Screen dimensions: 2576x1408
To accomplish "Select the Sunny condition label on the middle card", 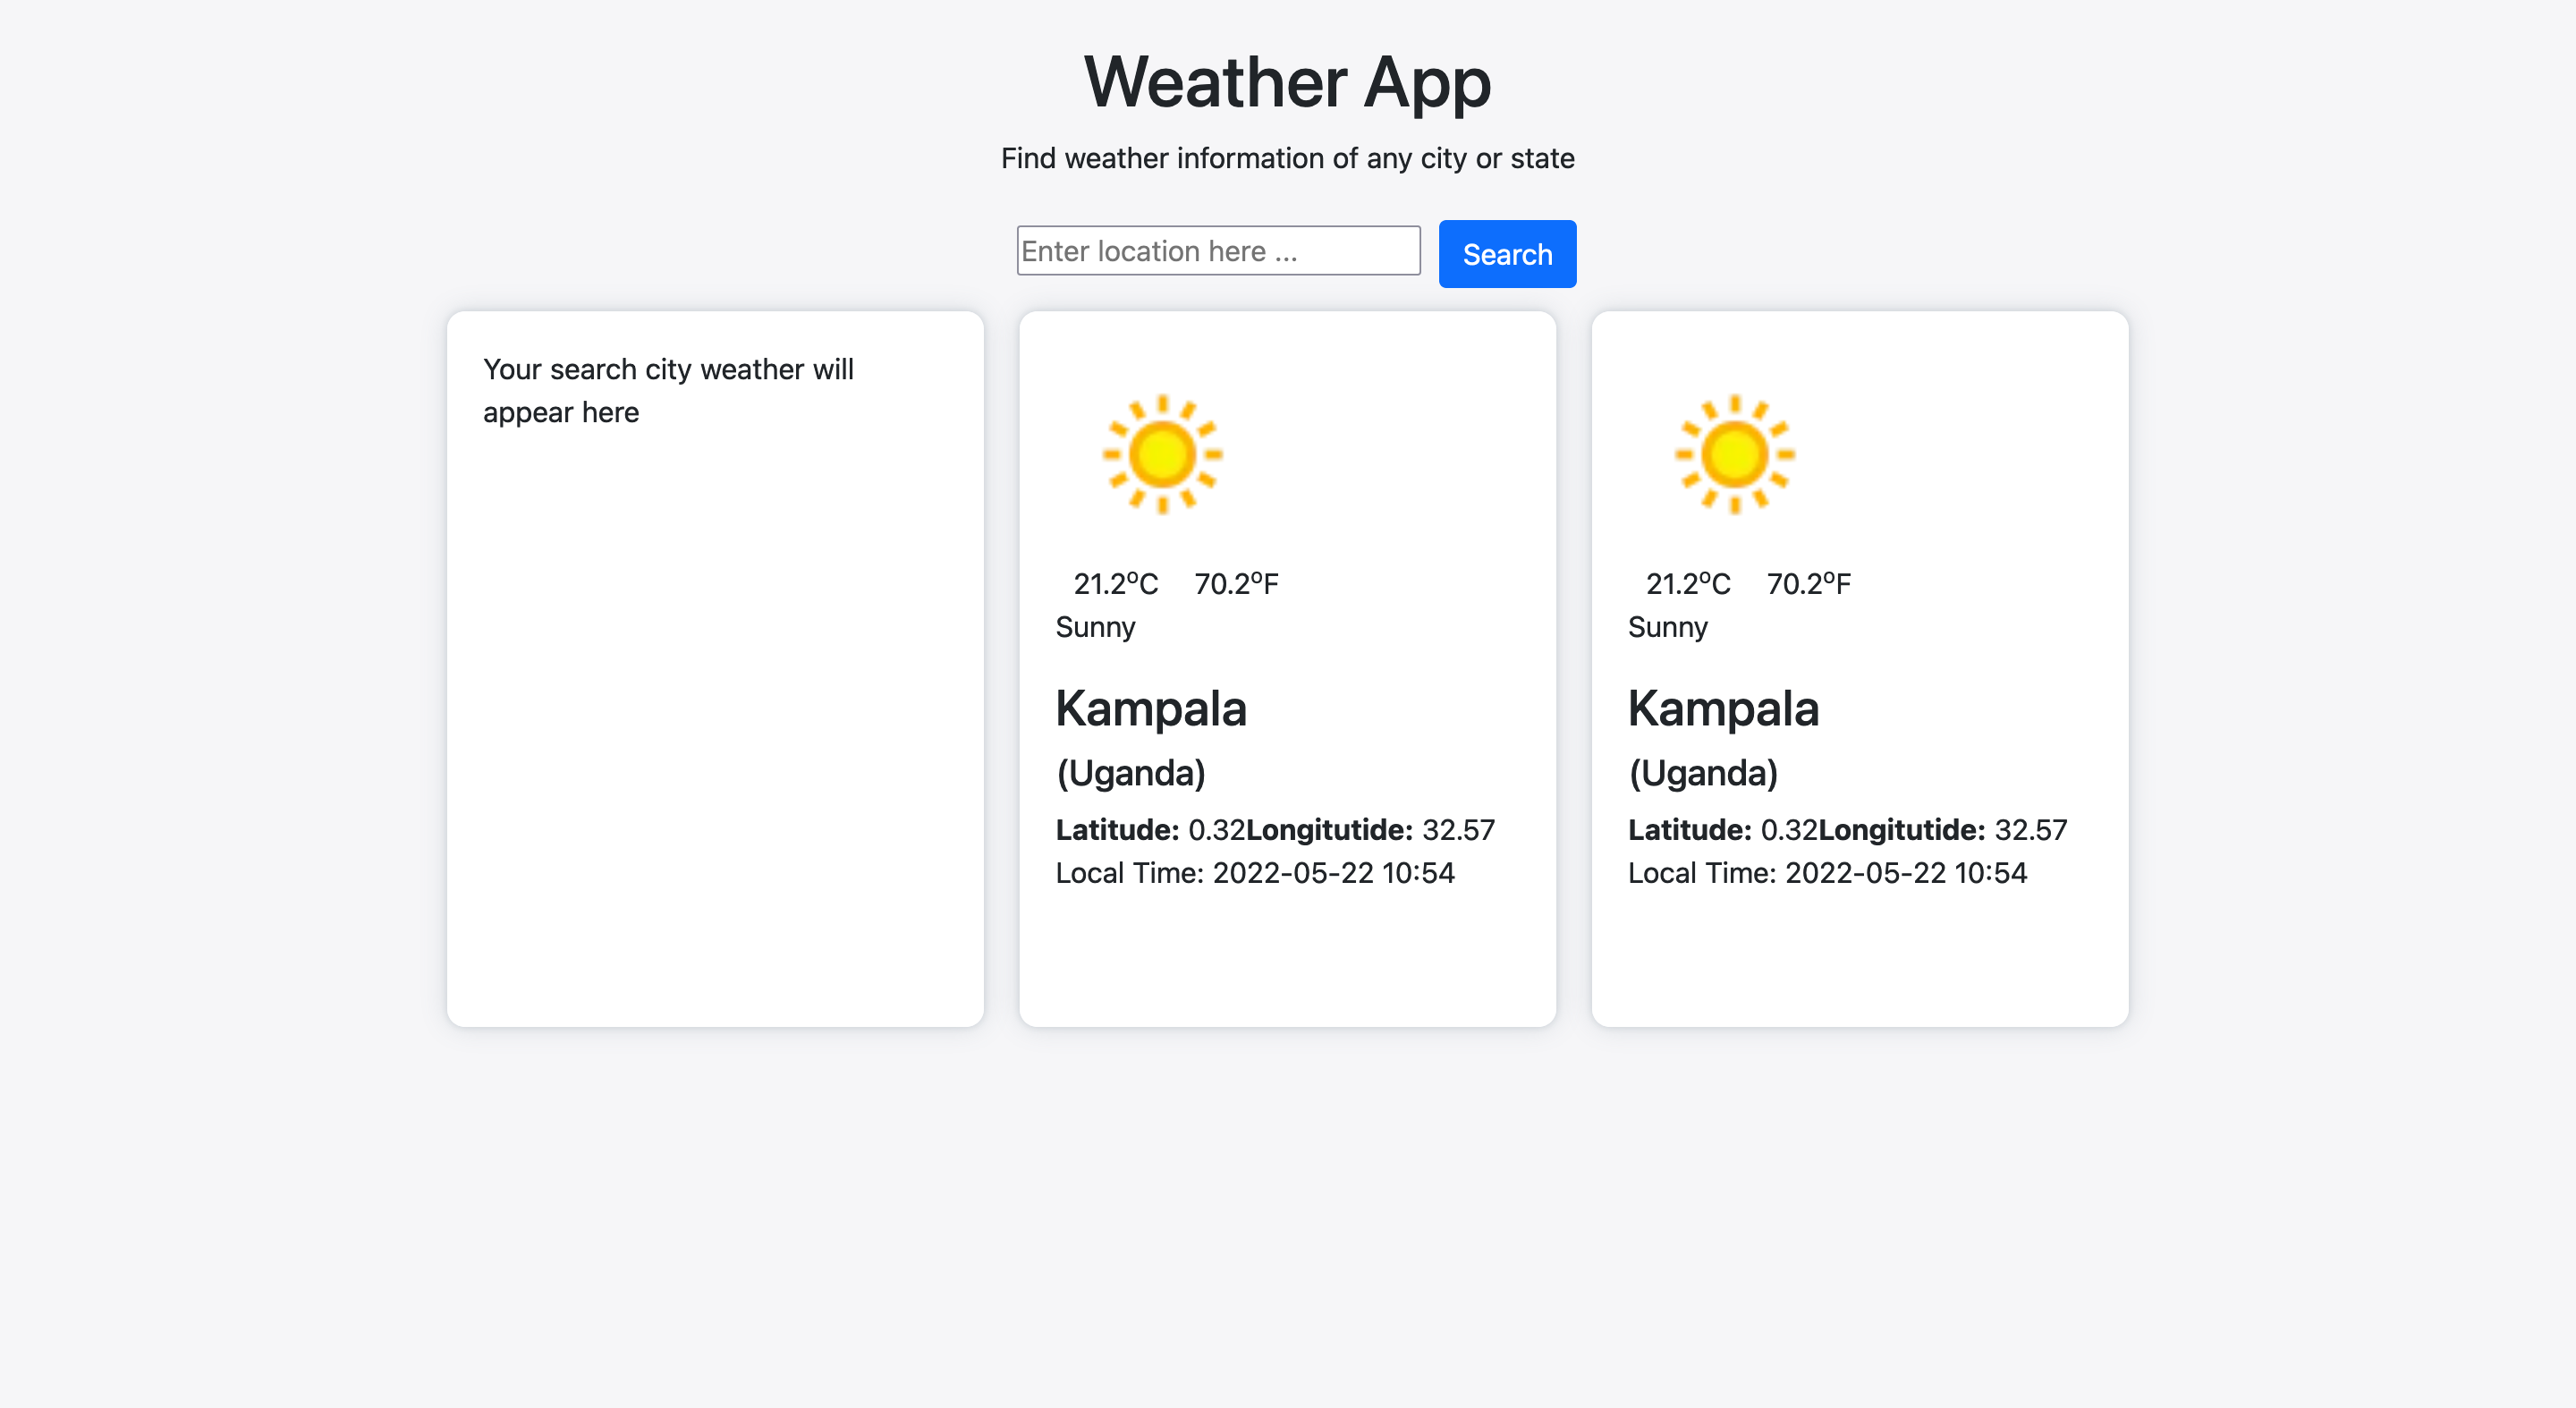I will (1095, 627).
